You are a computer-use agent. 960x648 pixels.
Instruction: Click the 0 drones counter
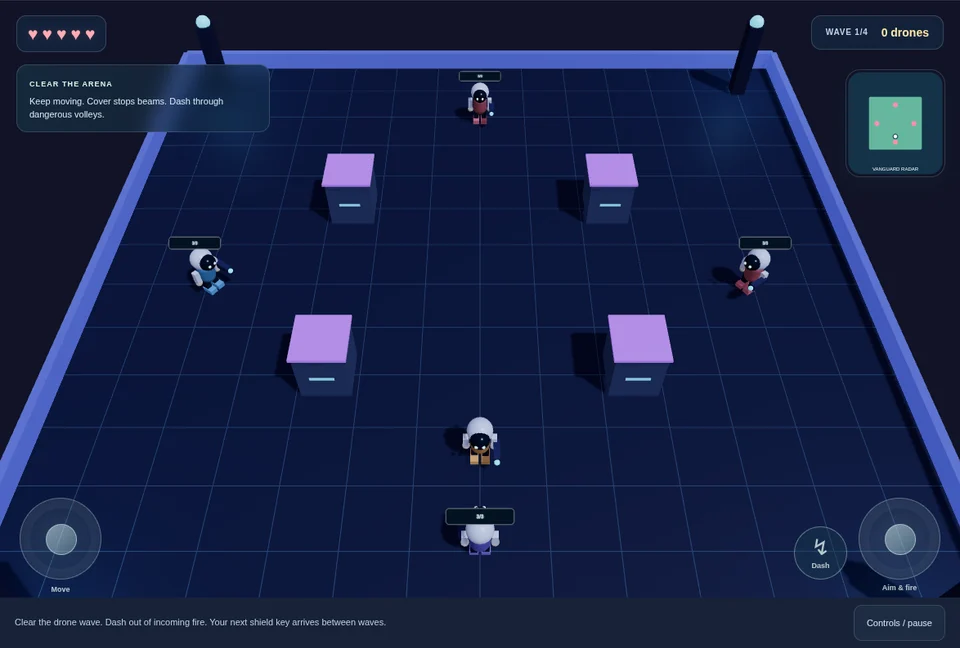904,32
